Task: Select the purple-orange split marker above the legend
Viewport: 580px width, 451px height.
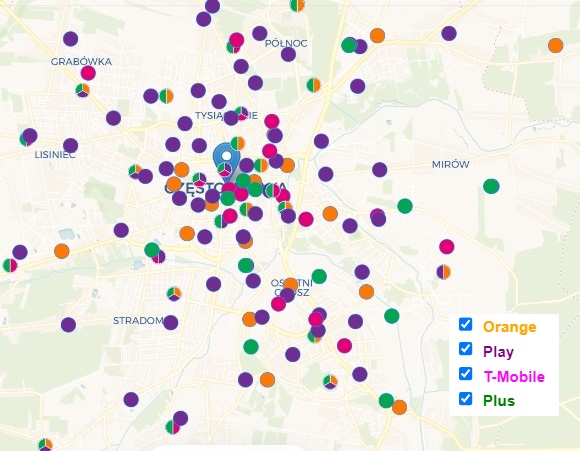Action: 443,272
